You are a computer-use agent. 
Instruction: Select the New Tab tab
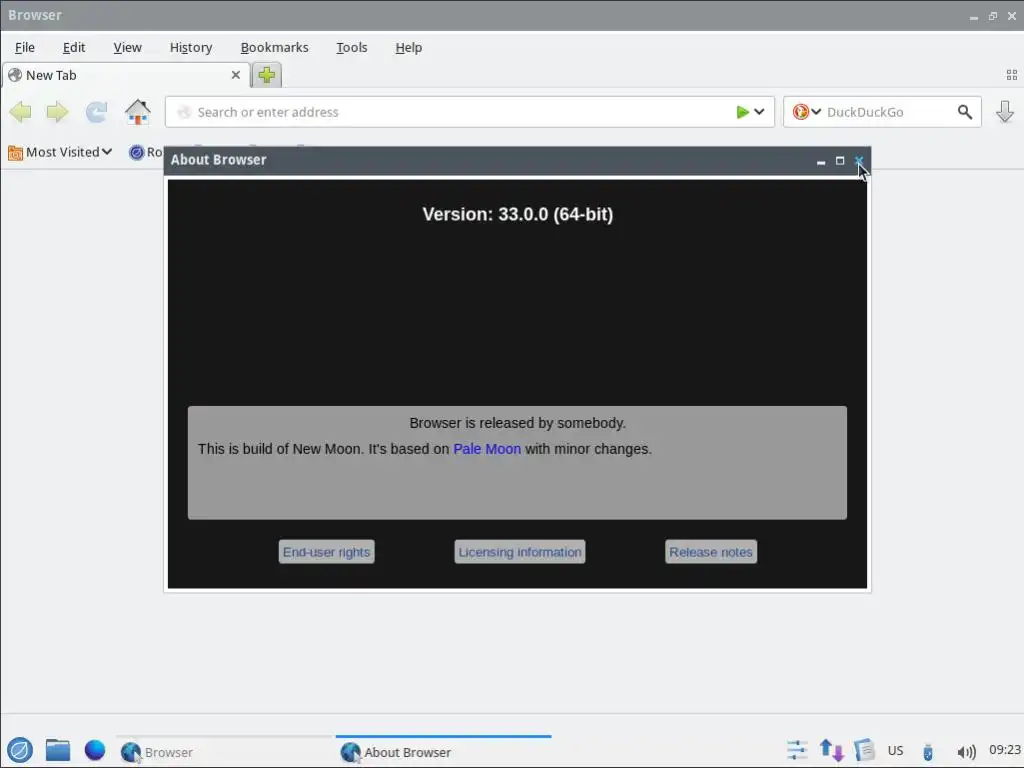tap(126, 75)
